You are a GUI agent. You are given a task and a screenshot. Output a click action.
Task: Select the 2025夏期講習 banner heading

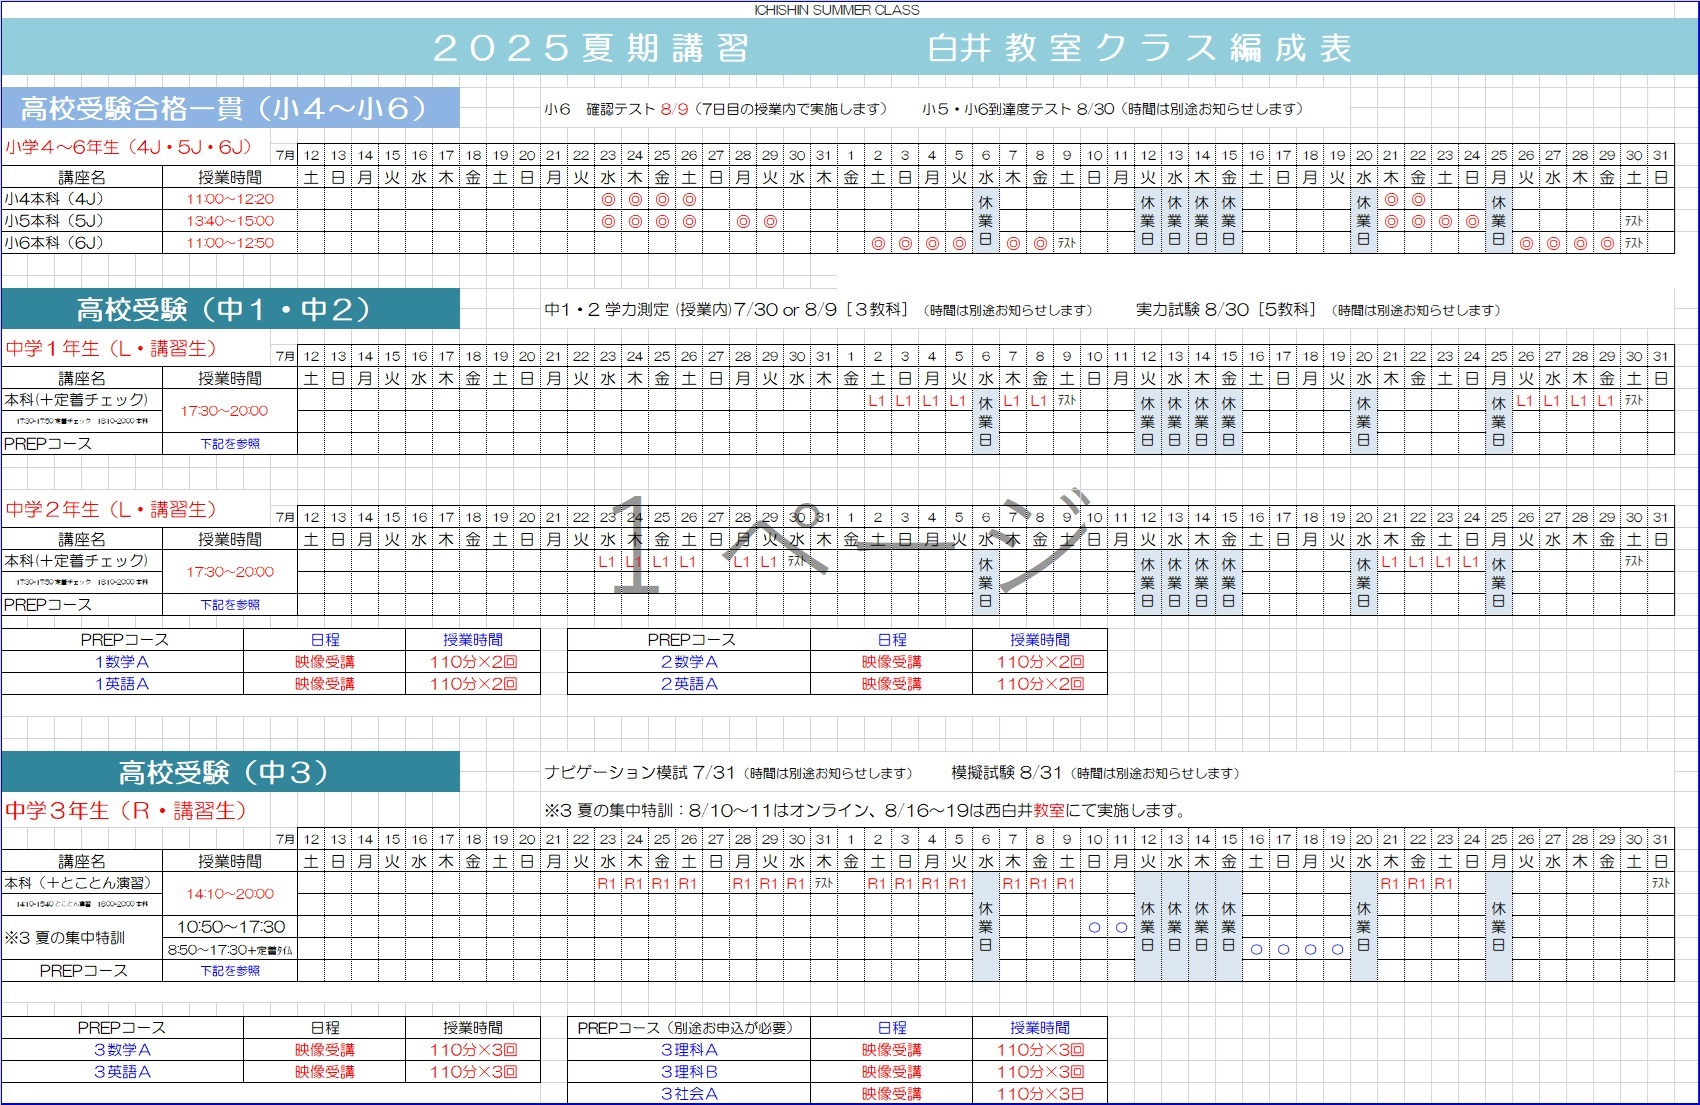coord(591,48)
